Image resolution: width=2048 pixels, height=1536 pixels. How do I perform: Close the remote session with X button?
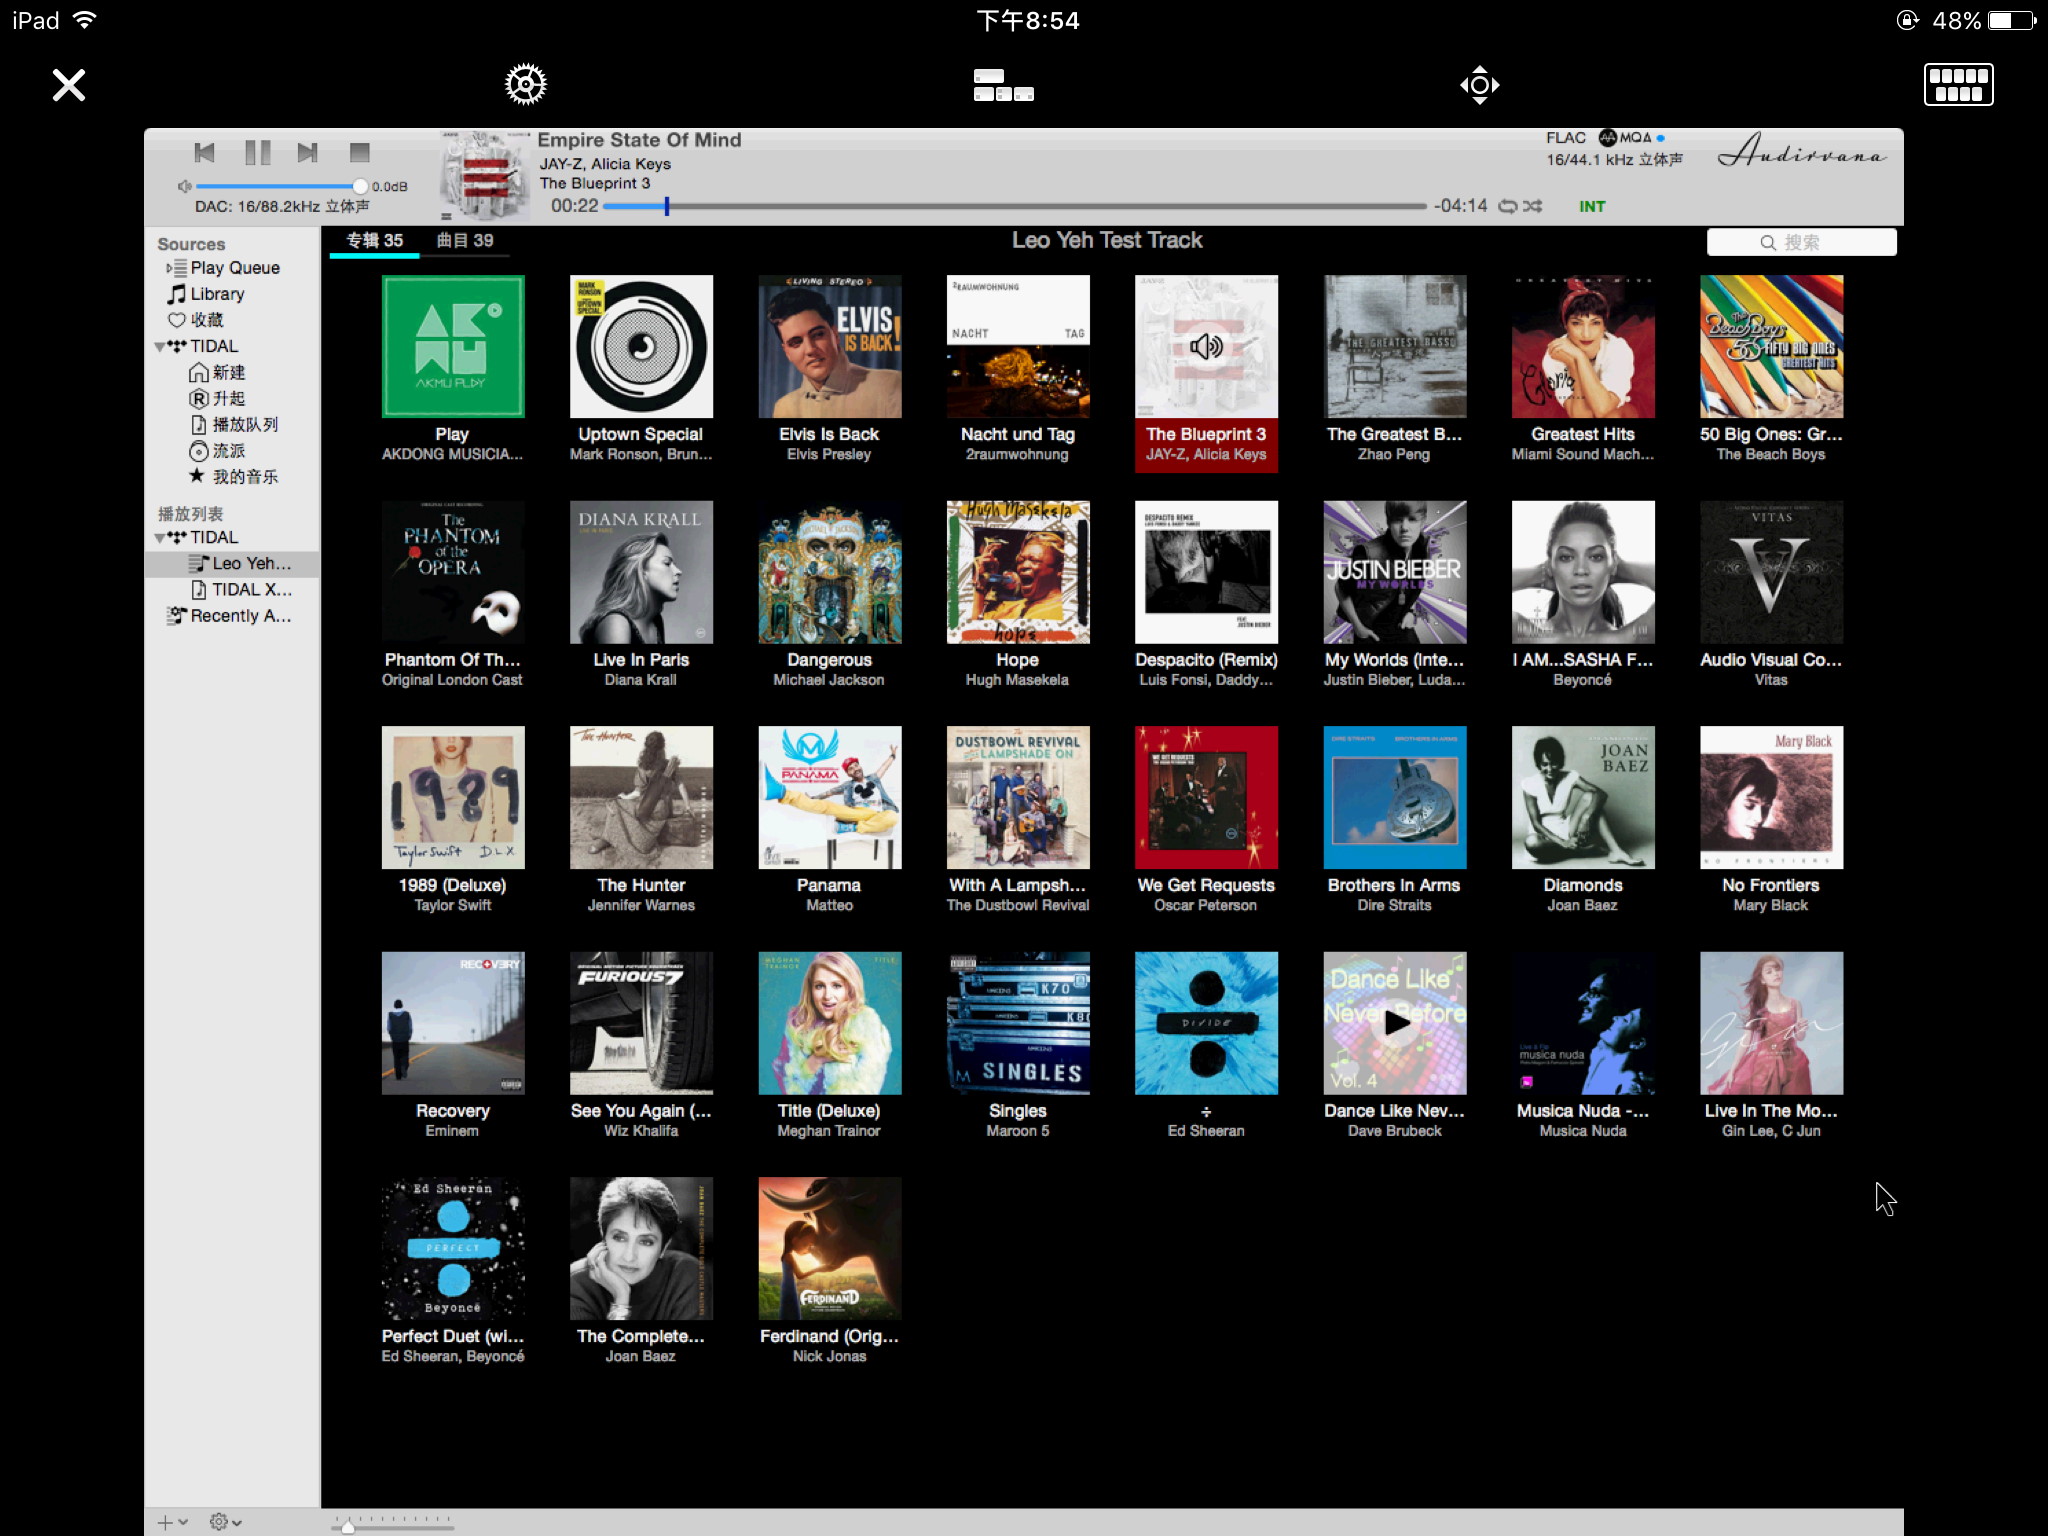[69, 85]
